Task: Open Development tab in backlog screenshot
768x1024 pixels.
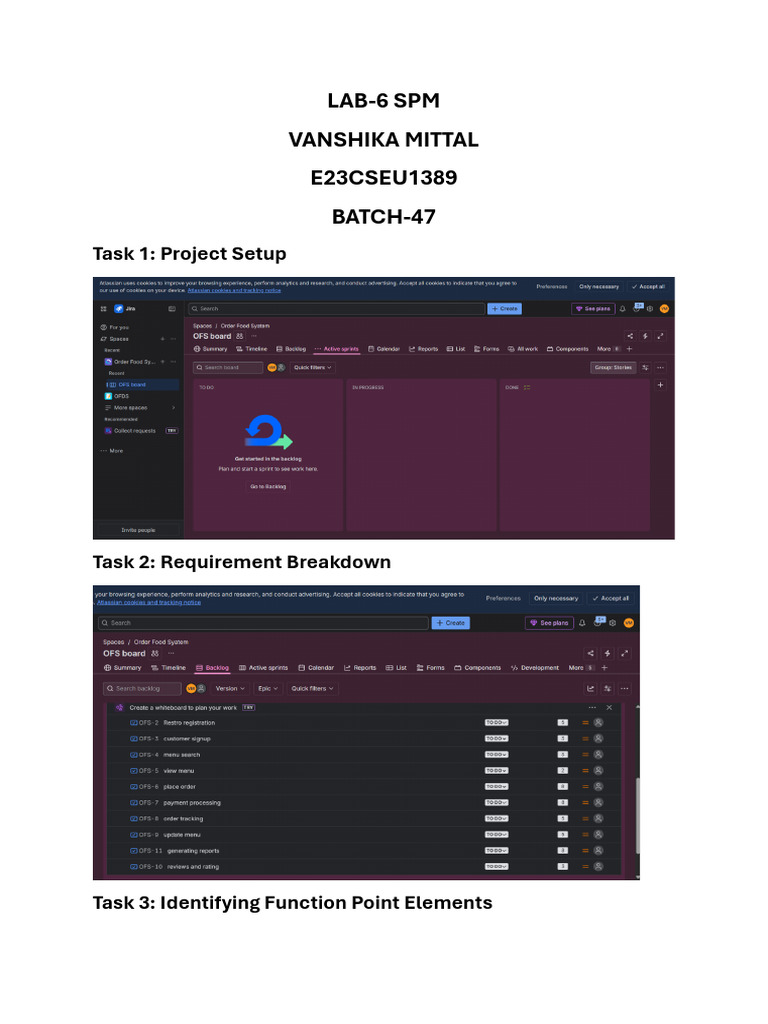Action: (x=535, y=668)
